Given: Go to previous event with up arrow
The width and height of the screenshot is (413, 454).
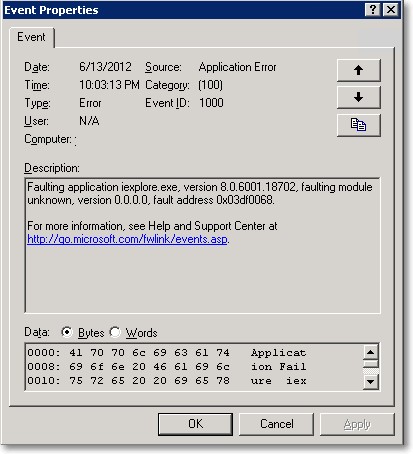Looking at the screenshot, I should 359,70.
